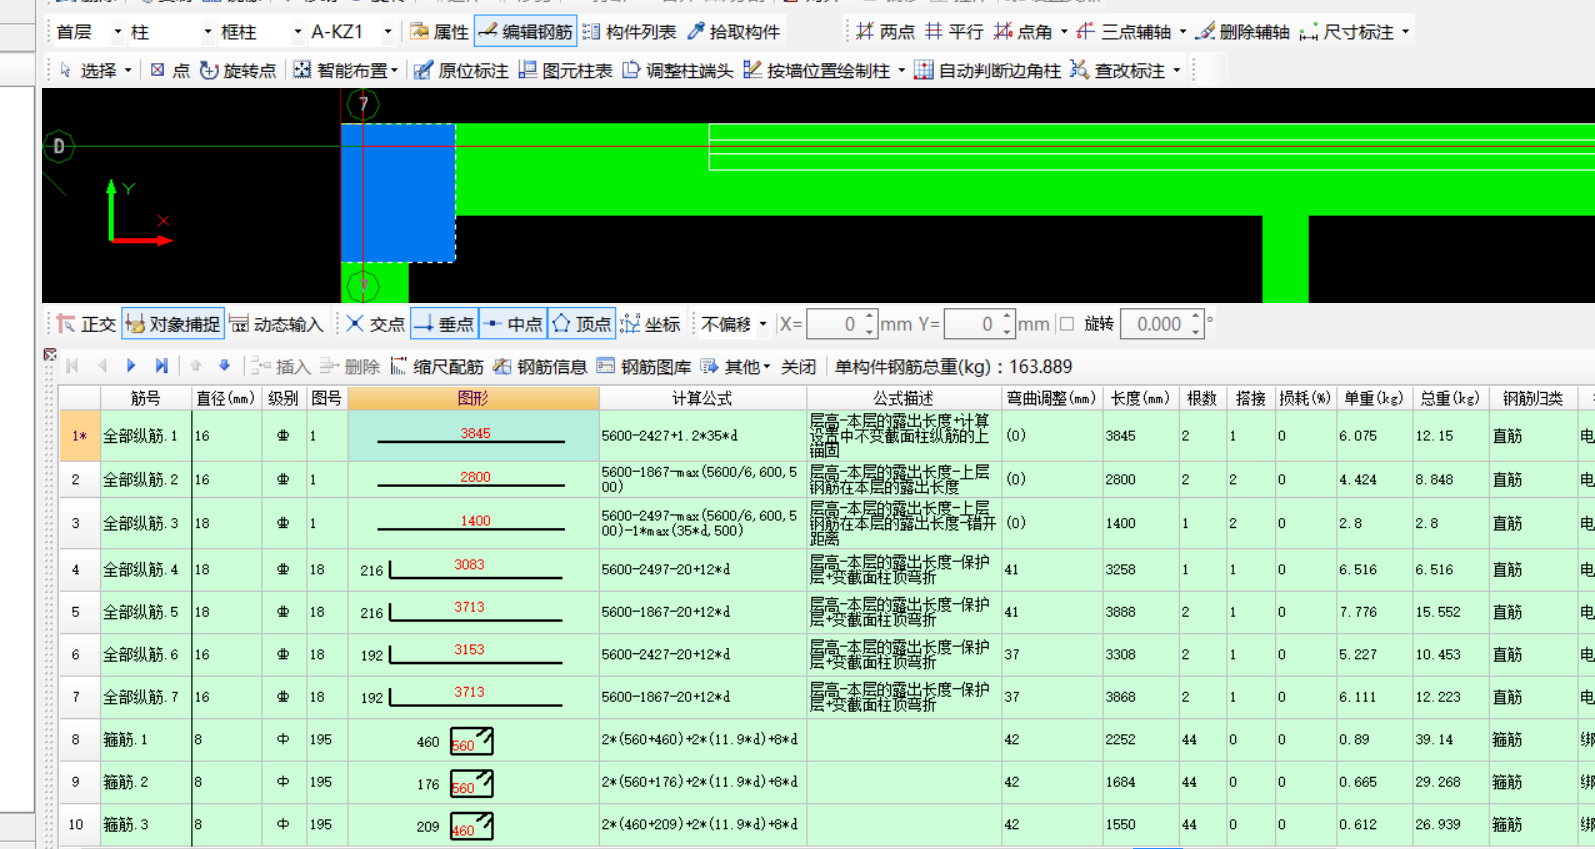Click the blue column in drawing
Image resolution: width=1595 pixels, height=849 pixels.
398,193
